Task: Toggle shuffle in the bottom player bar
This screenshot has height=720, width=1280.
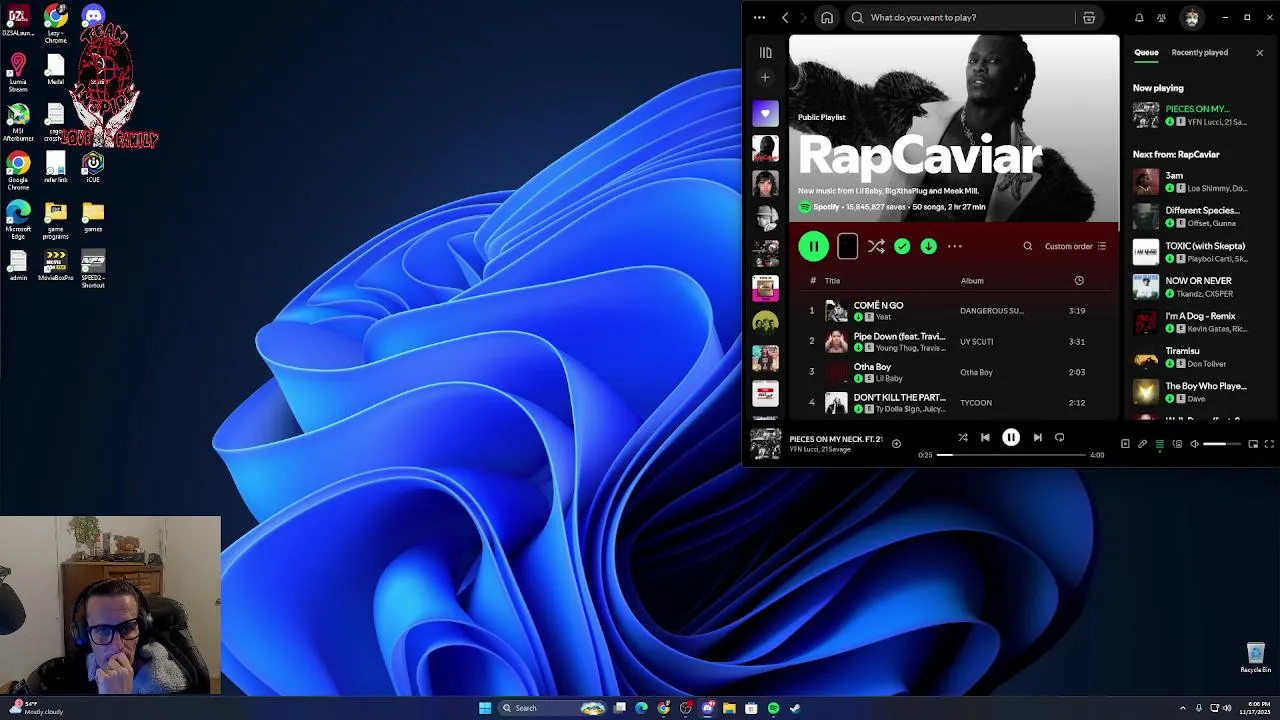Action: click(962, 437)
